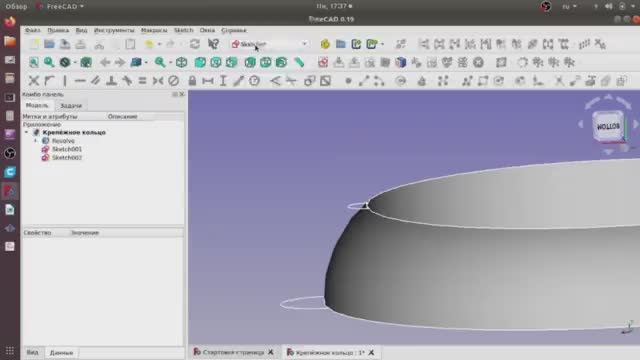Screen dimensions: 640x360
Task: Click the navigation cube face
Action: coord(608,127)
